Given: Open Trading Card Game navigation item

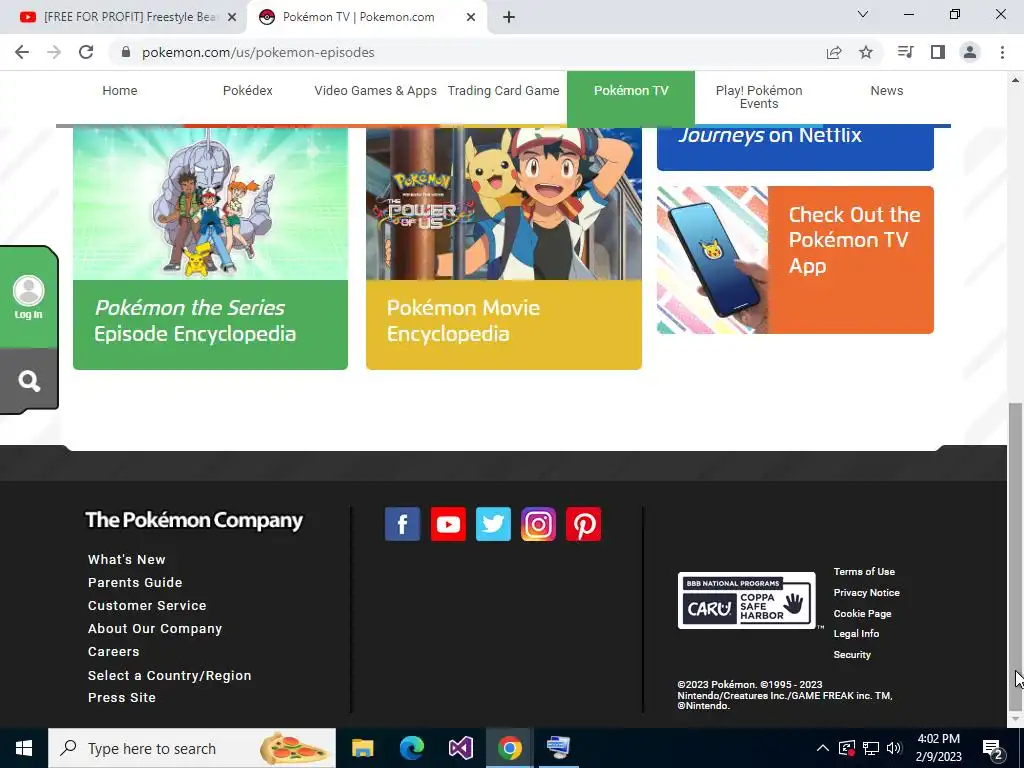Looking at the screenshot, I should click(504, 91).
